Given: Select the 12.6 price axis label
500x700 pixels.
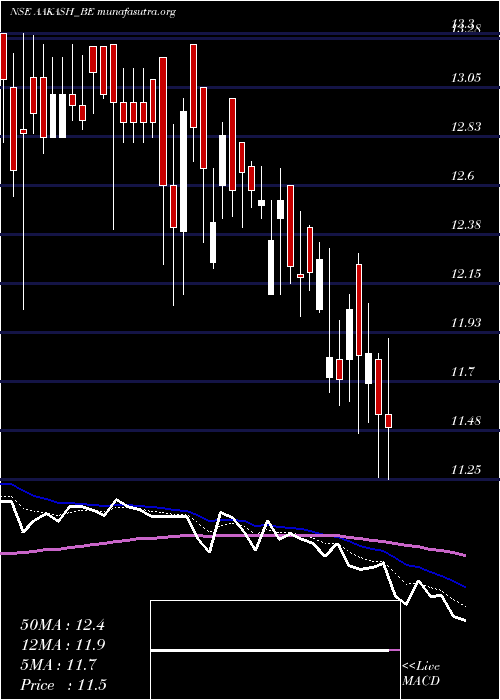Looking at the screenshot, I should (x=462, y=177).
